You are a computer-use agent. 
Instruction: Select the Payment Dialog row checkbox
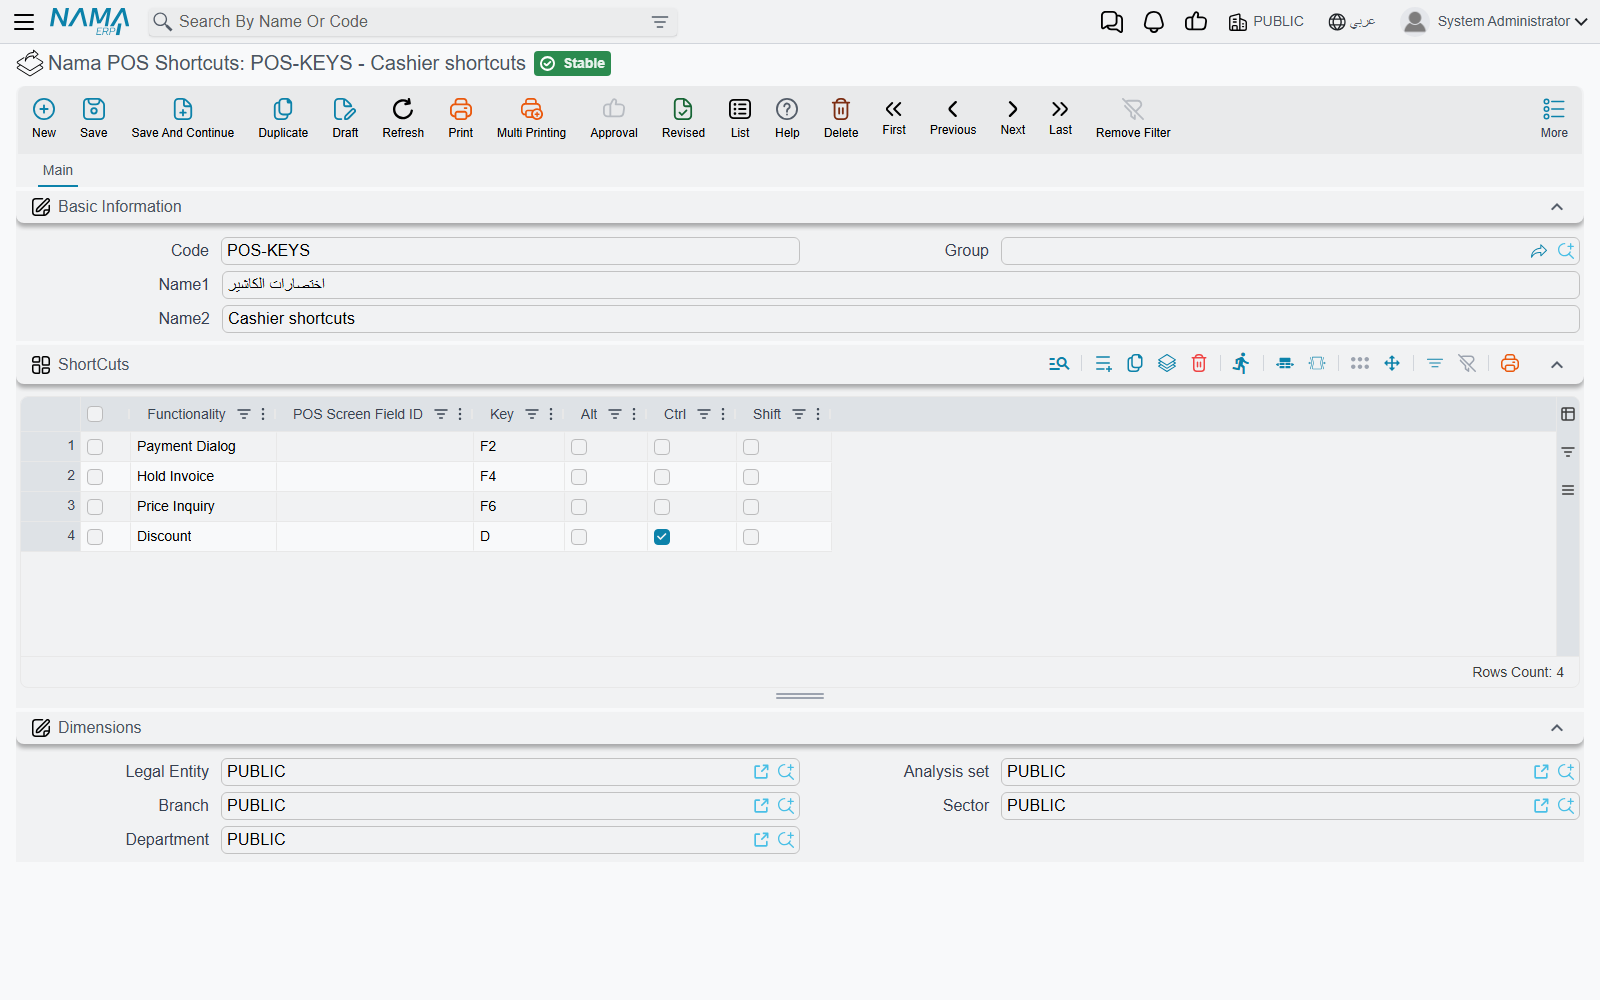click(95, 447)
